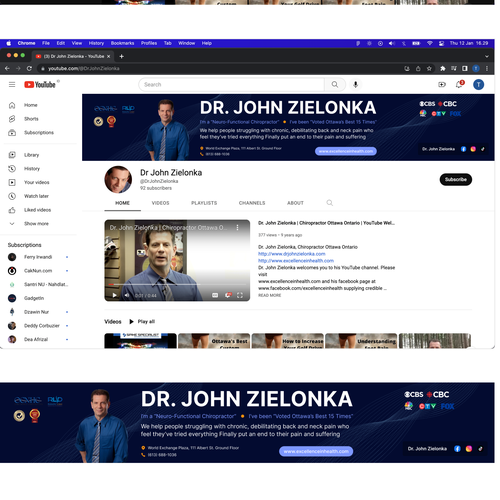Image resolution: width=500 pixels, height=500 pixels.
Task: Play the featured channel video
Action: coord(115,295)
